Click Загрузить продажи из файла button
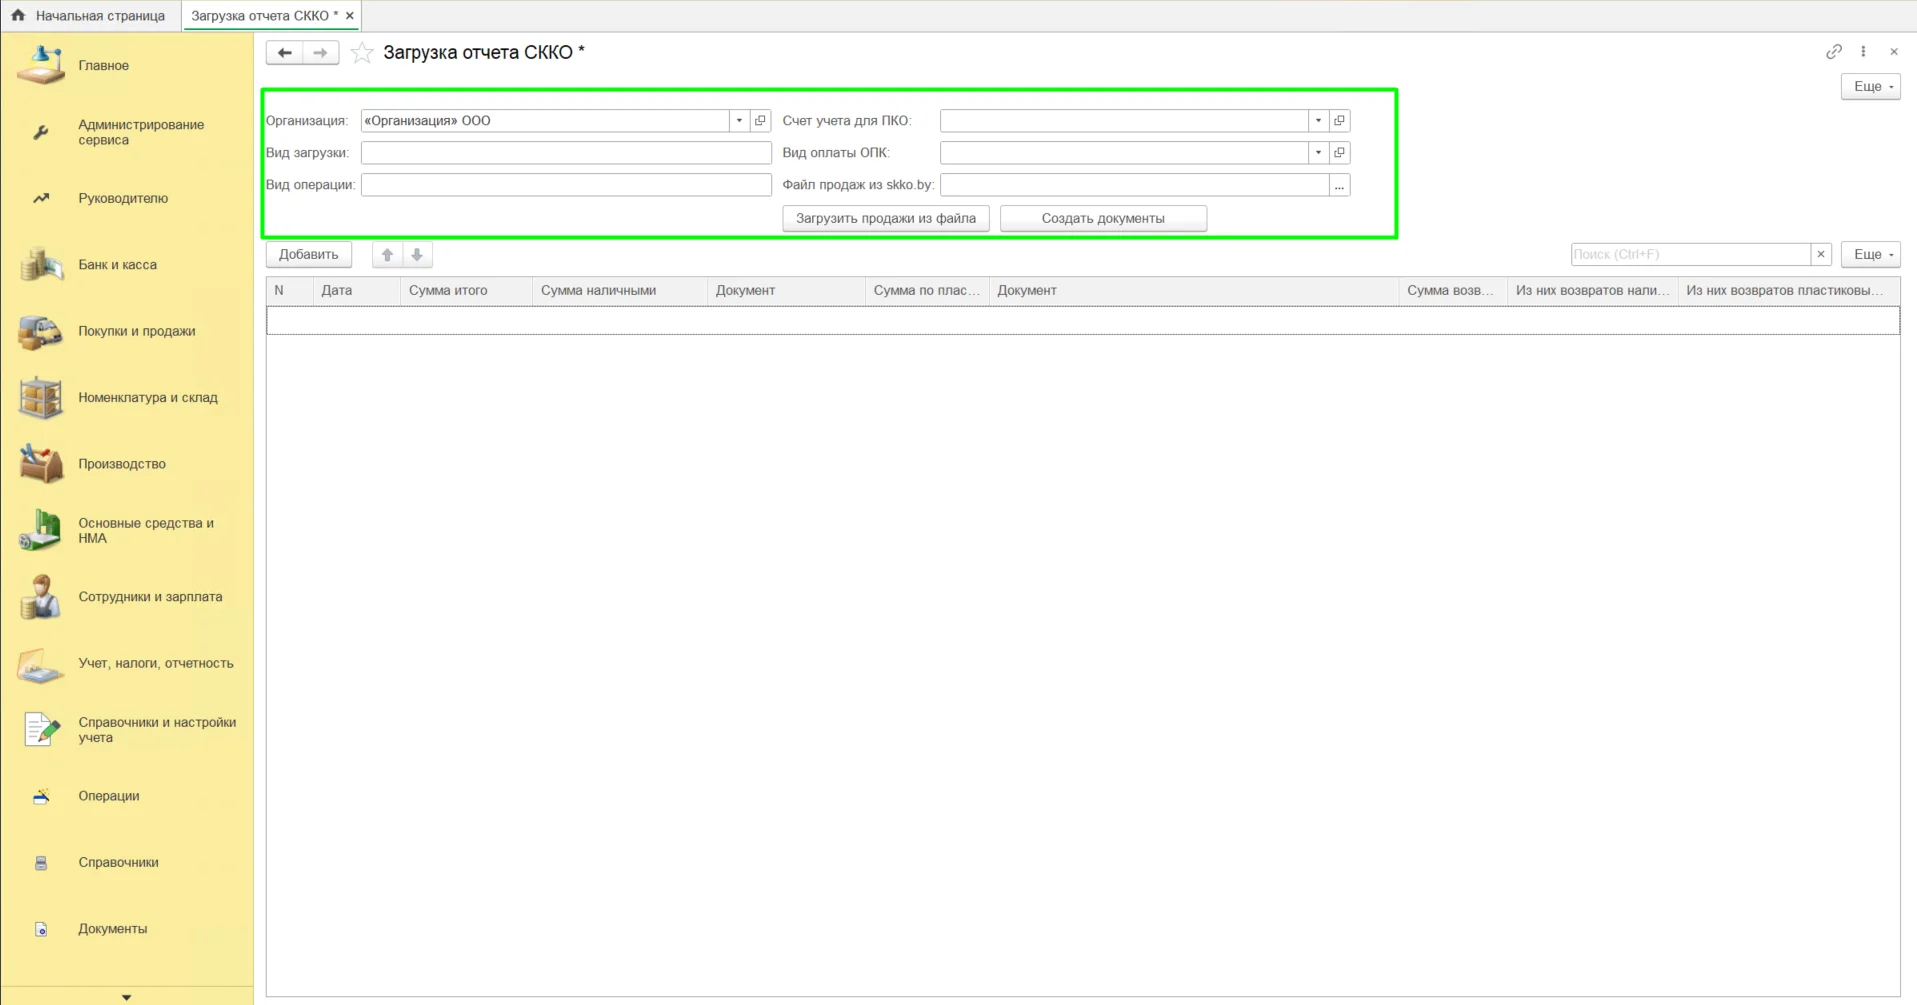The image size is (1917, 1005). (886, 218)
